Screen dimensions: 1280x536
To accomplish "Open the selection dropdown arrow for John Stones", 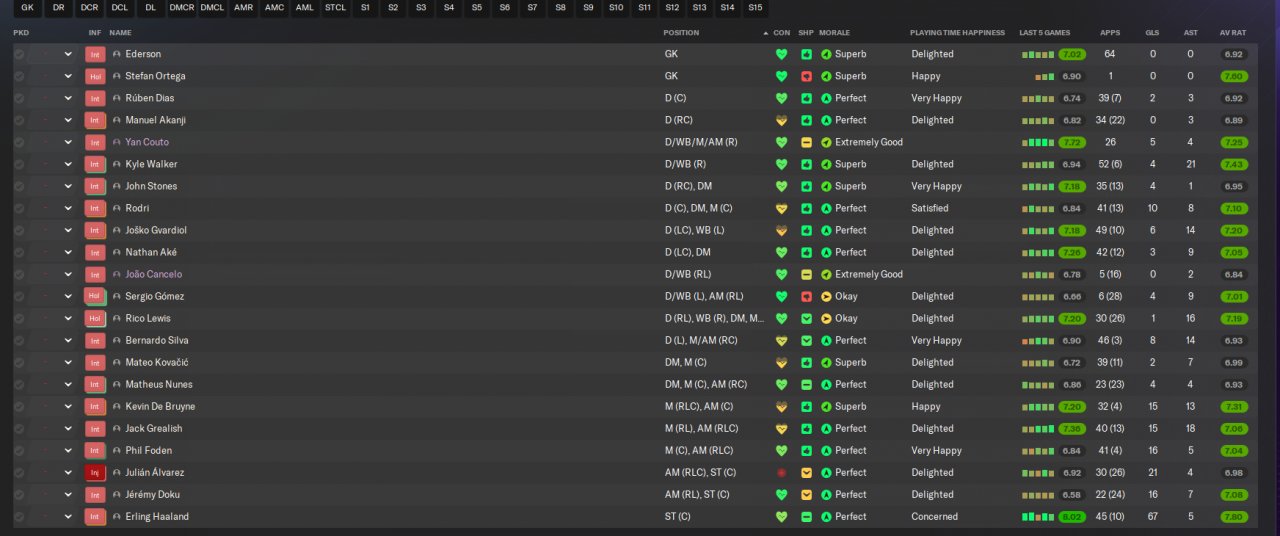I will click(x=68, y=186).
